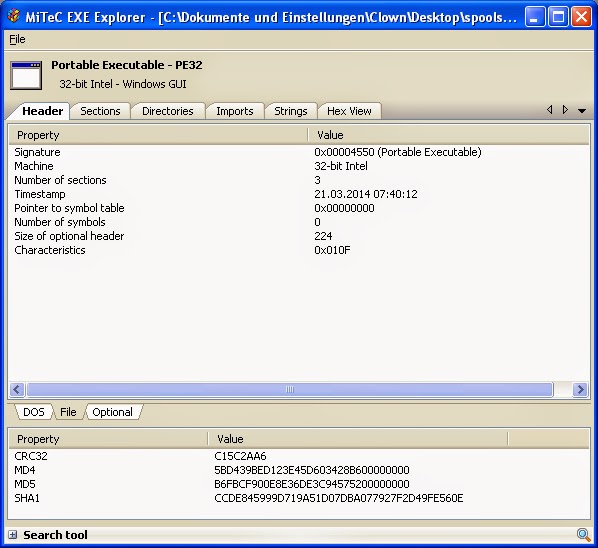
Task: Select the Timestamp row
Action: [x=299, y=194]
